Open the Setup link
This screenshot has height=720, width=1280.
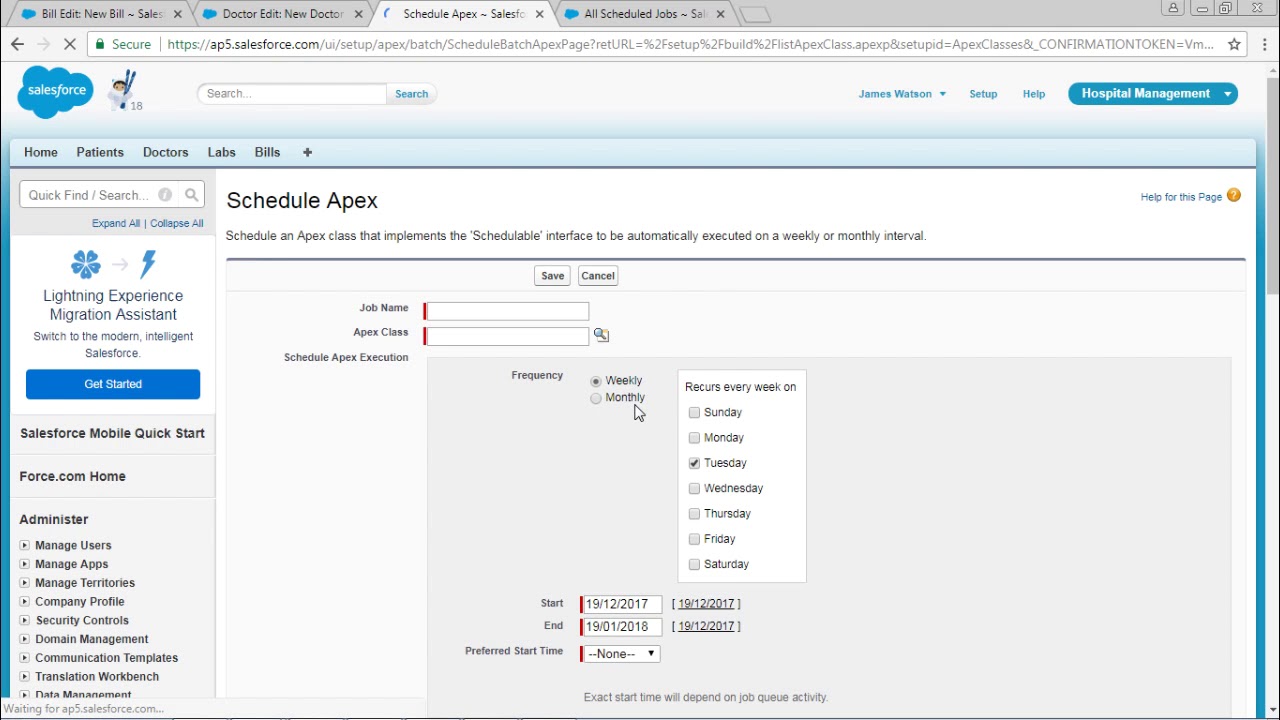click(983, 94)
